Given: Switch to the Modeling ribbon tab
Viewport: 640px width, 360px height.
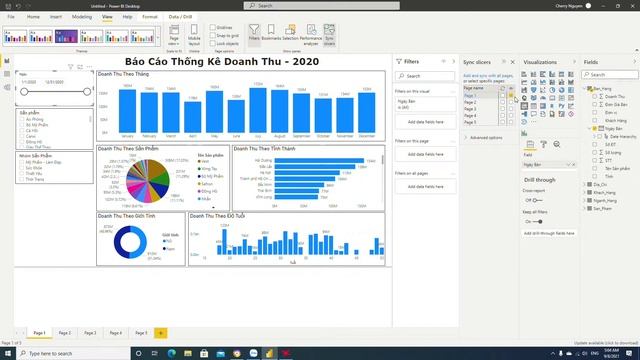Looking at the screenshot, I should coord(82,17).
